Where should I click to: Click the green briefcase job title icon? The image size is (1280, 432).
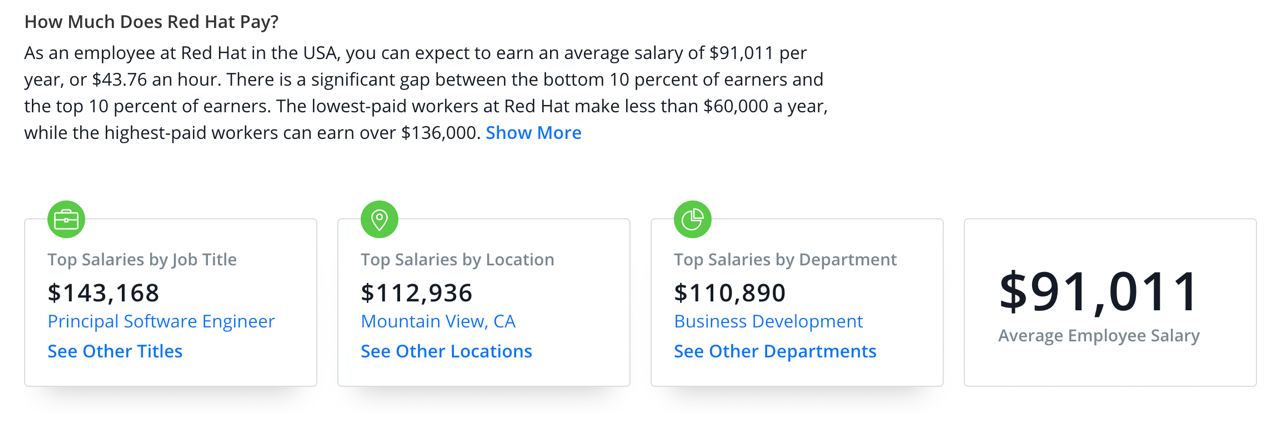pyautogui.click(x=66, y=219)
